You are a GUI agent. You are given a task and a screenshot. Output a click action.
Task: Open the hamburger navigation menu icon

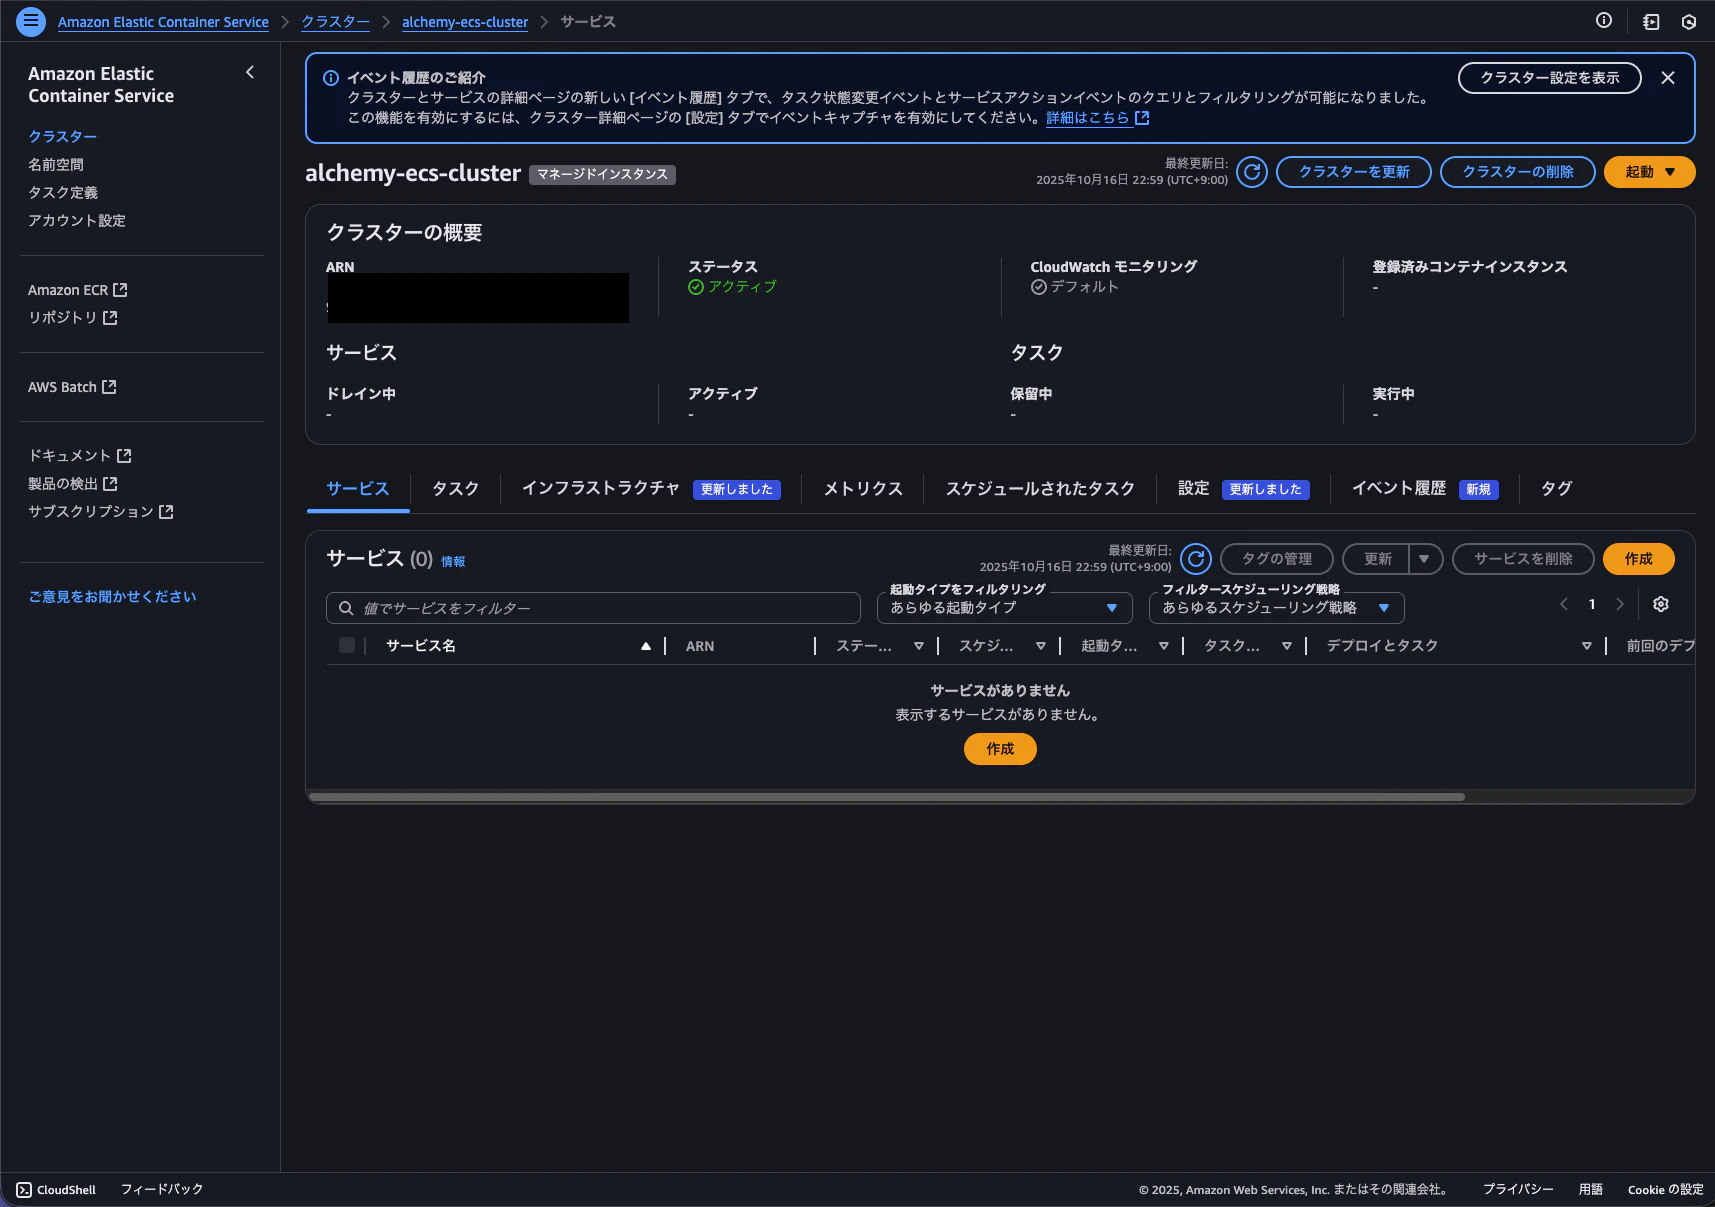click(31, 21)
